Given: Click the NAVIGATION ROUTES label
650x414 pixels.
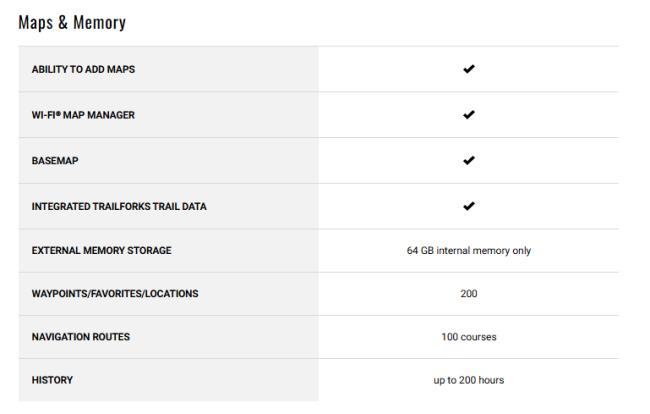Looking at the screenshot, I should coord(81,337).
